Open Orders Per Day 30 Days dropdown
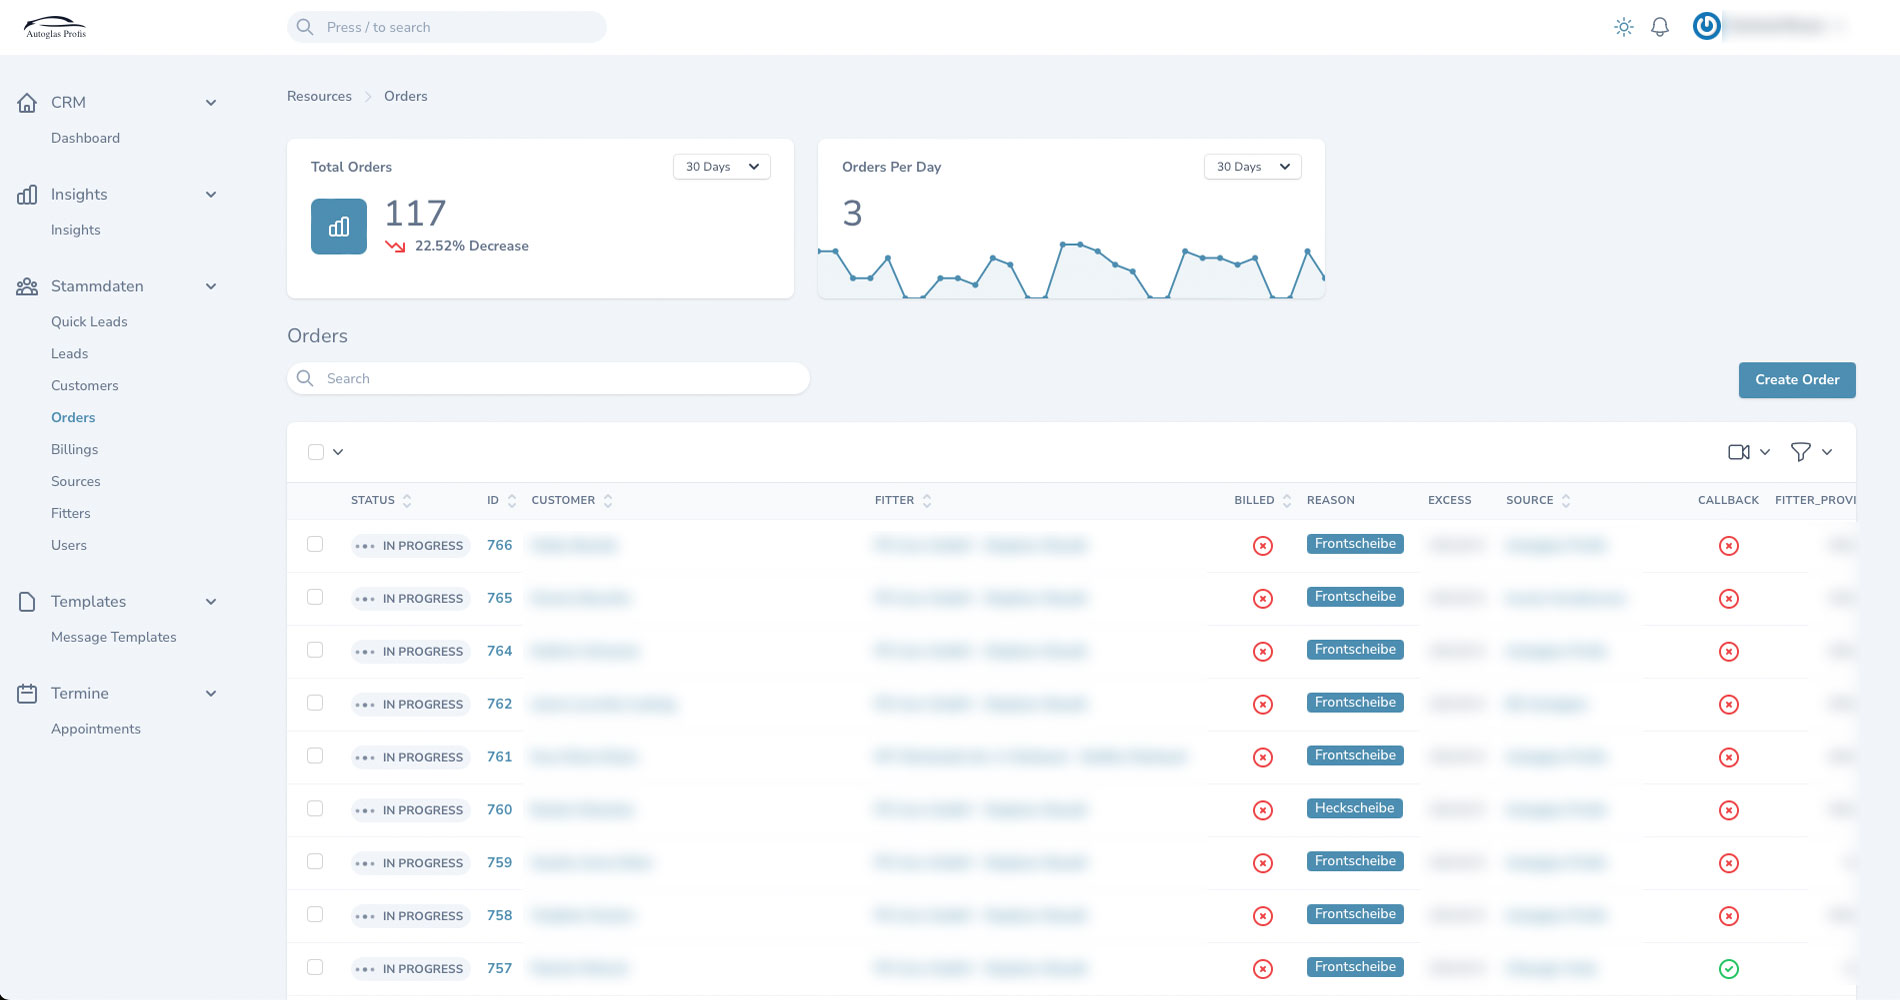 (1253, 167)
